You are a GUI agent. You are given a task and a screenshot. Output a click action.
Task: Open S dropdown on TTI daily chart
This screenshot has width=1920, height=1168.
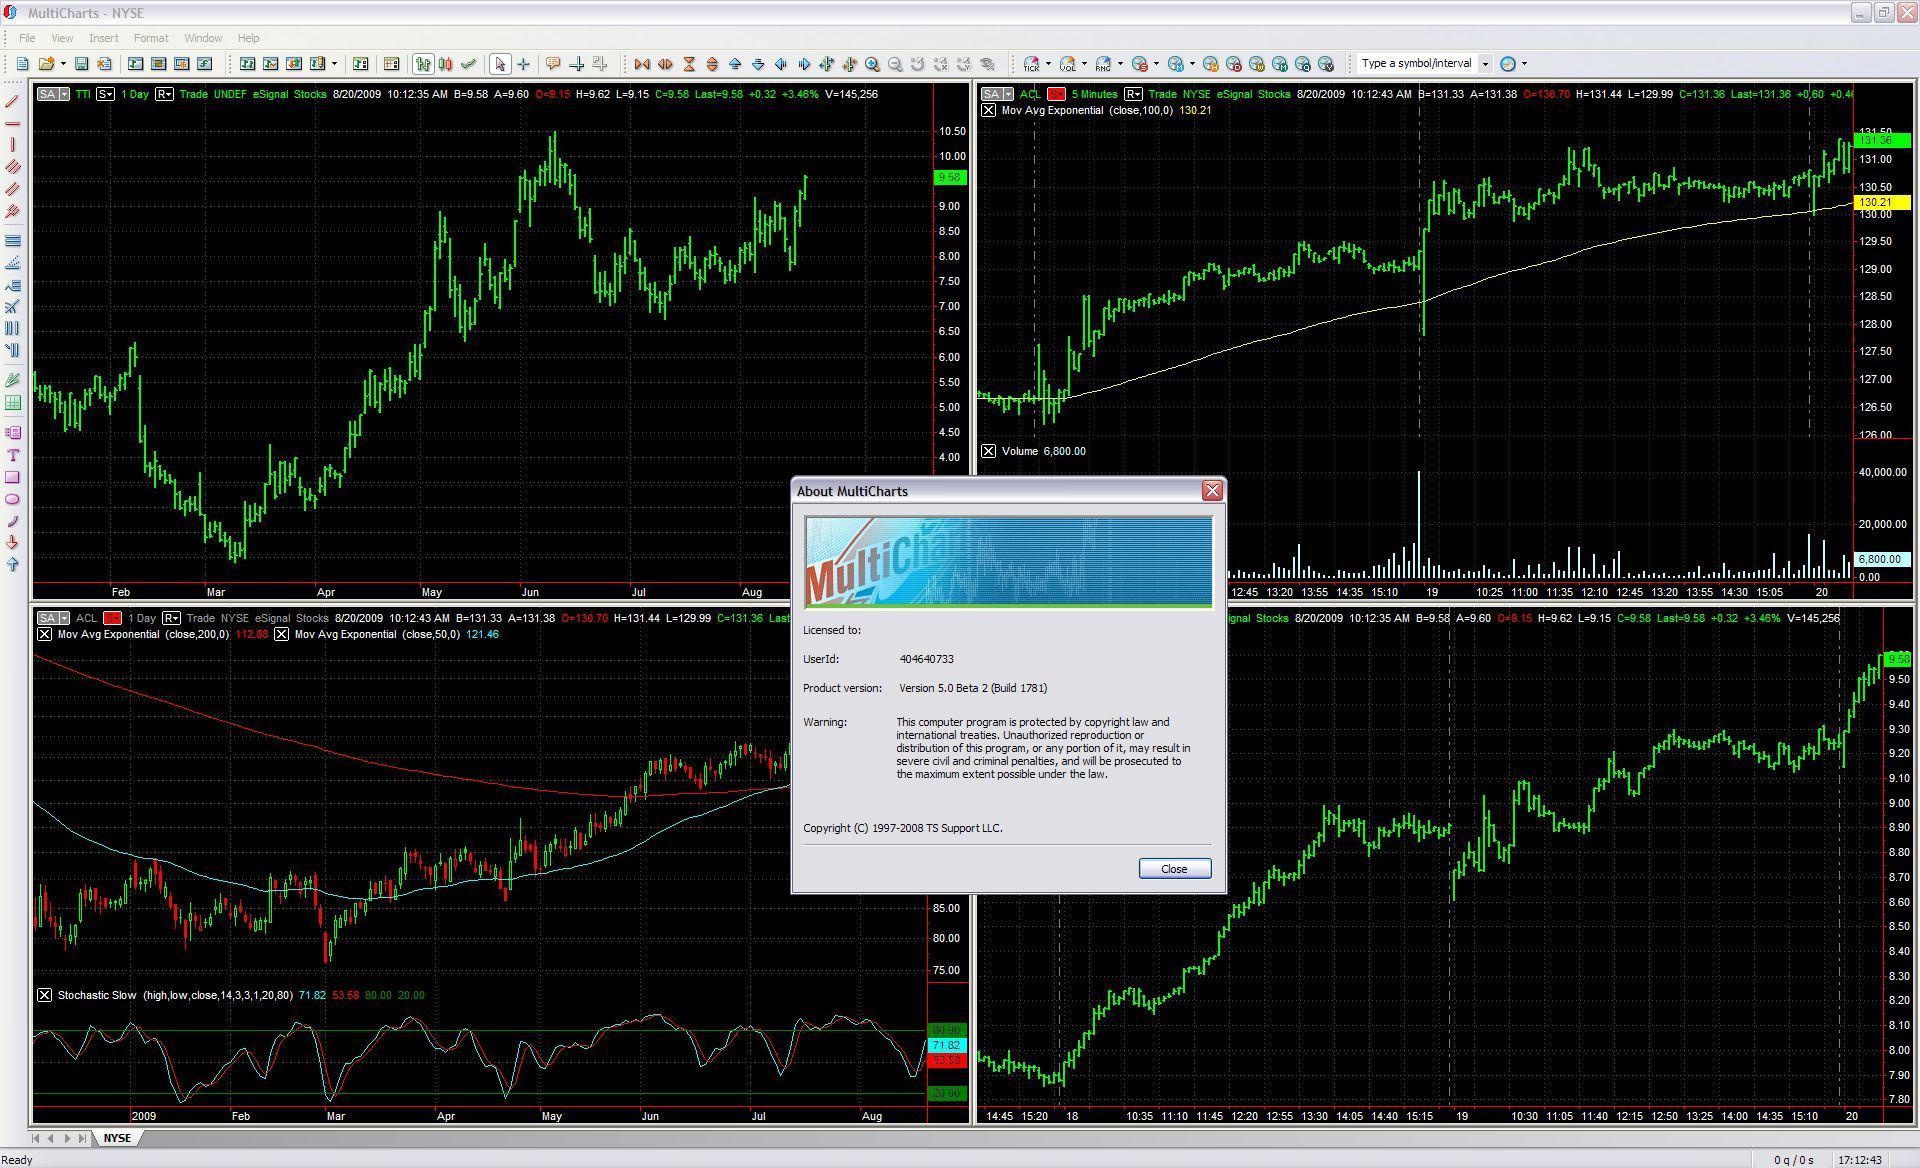point(104,94)
